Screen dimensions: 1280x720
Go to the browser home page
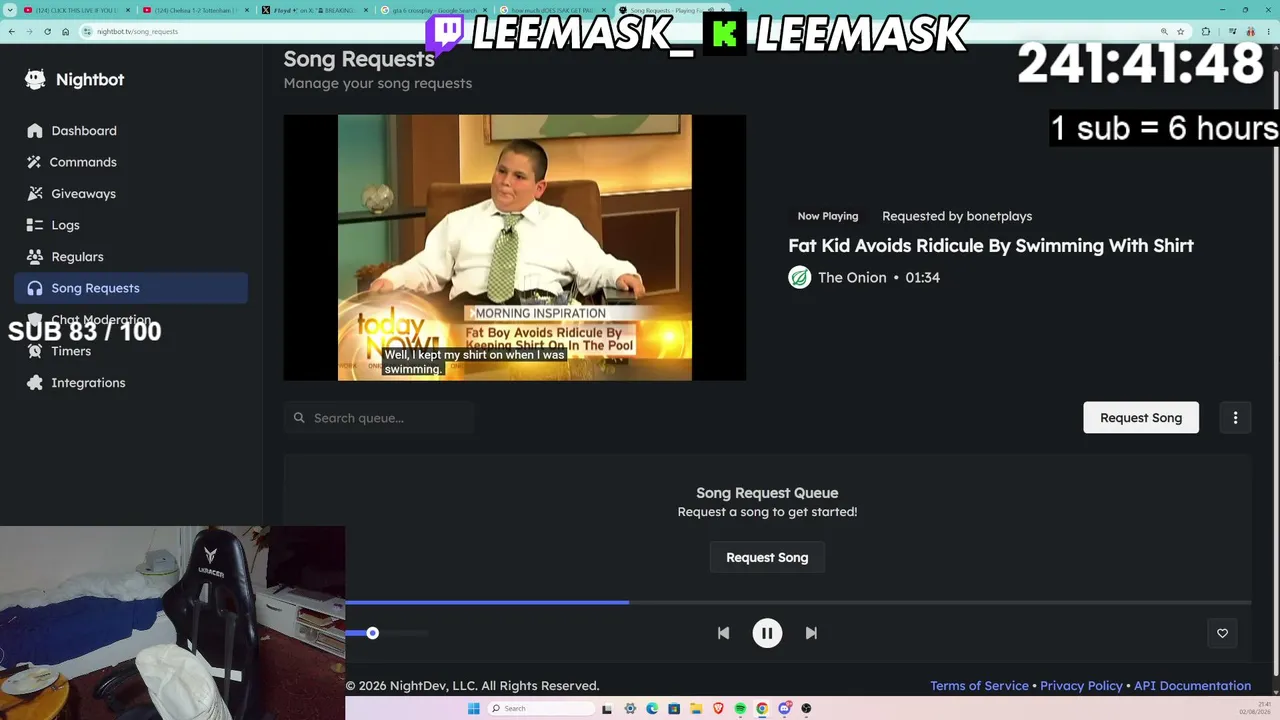pos(65,31)
